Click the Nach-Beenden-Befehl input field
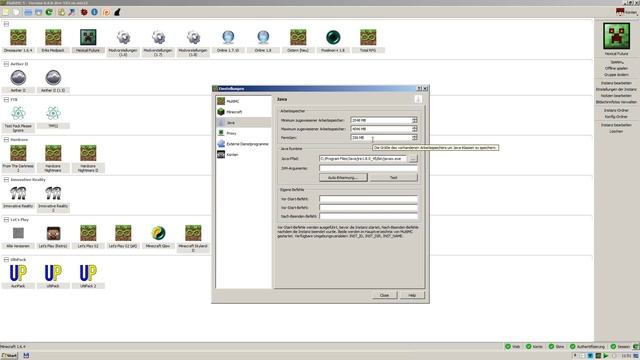The width and height of the screenshot is (640, 360). pos(368,216)
